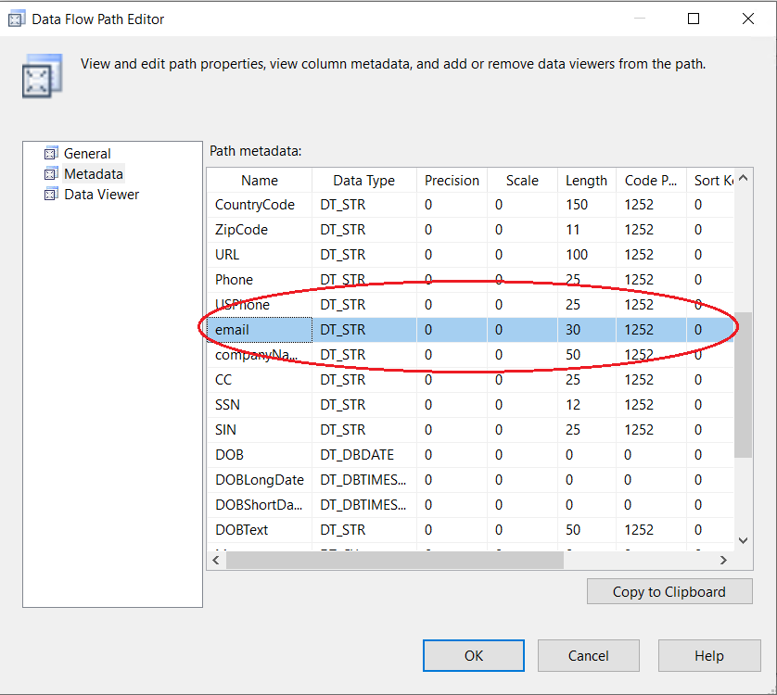Open the General page
Screen dimensions: 777x695
pyautogui.click(x=87, y=153)
